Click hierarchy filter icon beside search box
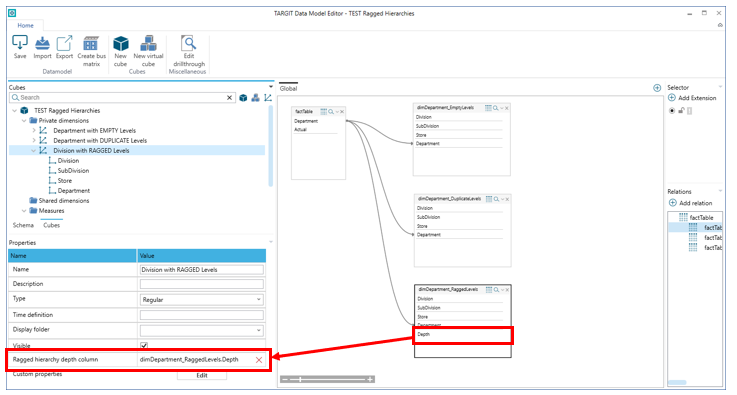This screenshot has width=737, height=395. (255, 98)
